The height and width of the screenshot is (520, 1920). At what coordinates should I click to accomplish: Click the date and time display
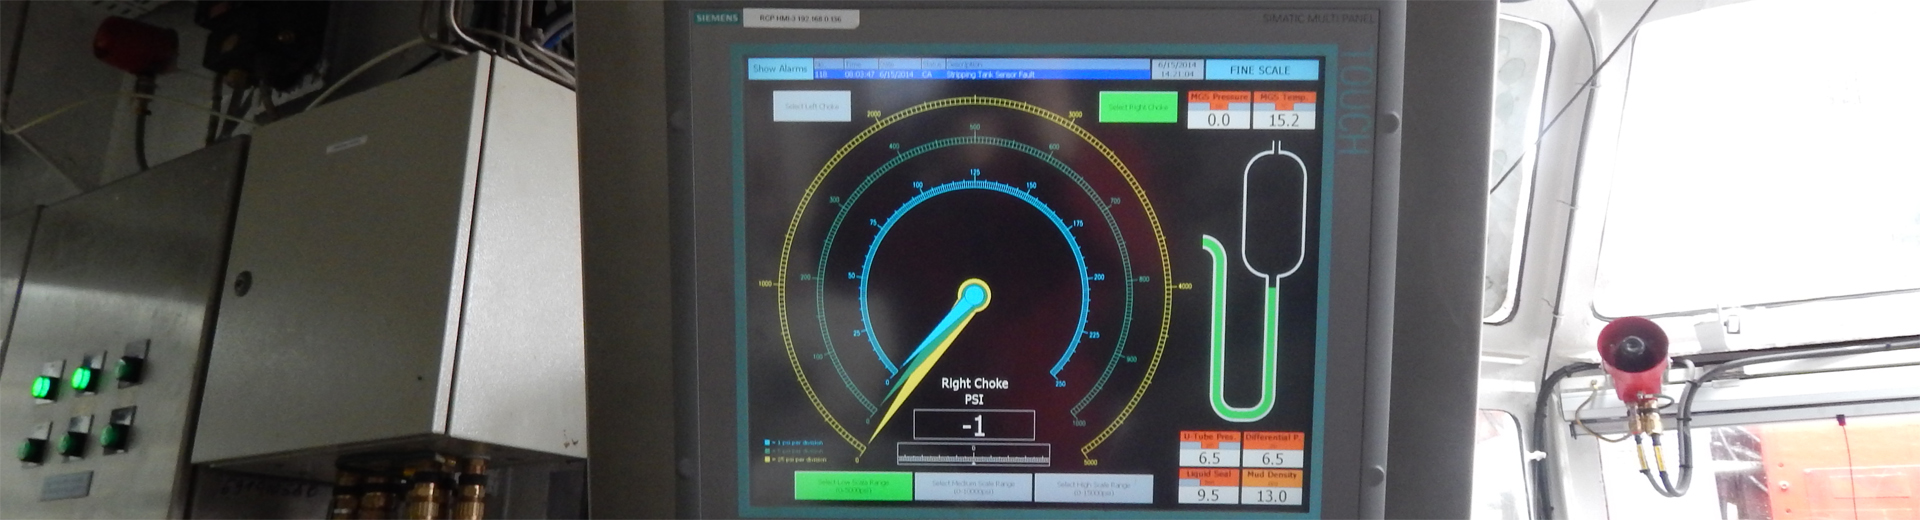[x=1176, y=69]
